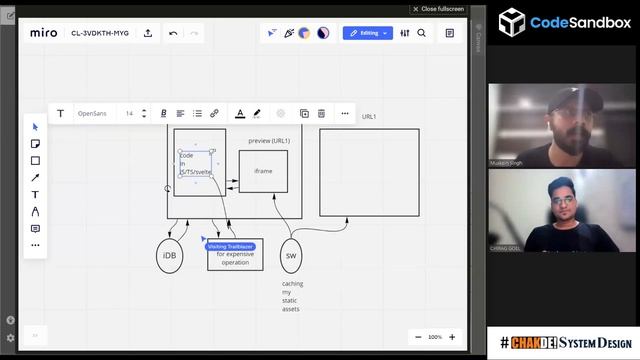
Task: Select the comment tool
Action: [35, 229]
